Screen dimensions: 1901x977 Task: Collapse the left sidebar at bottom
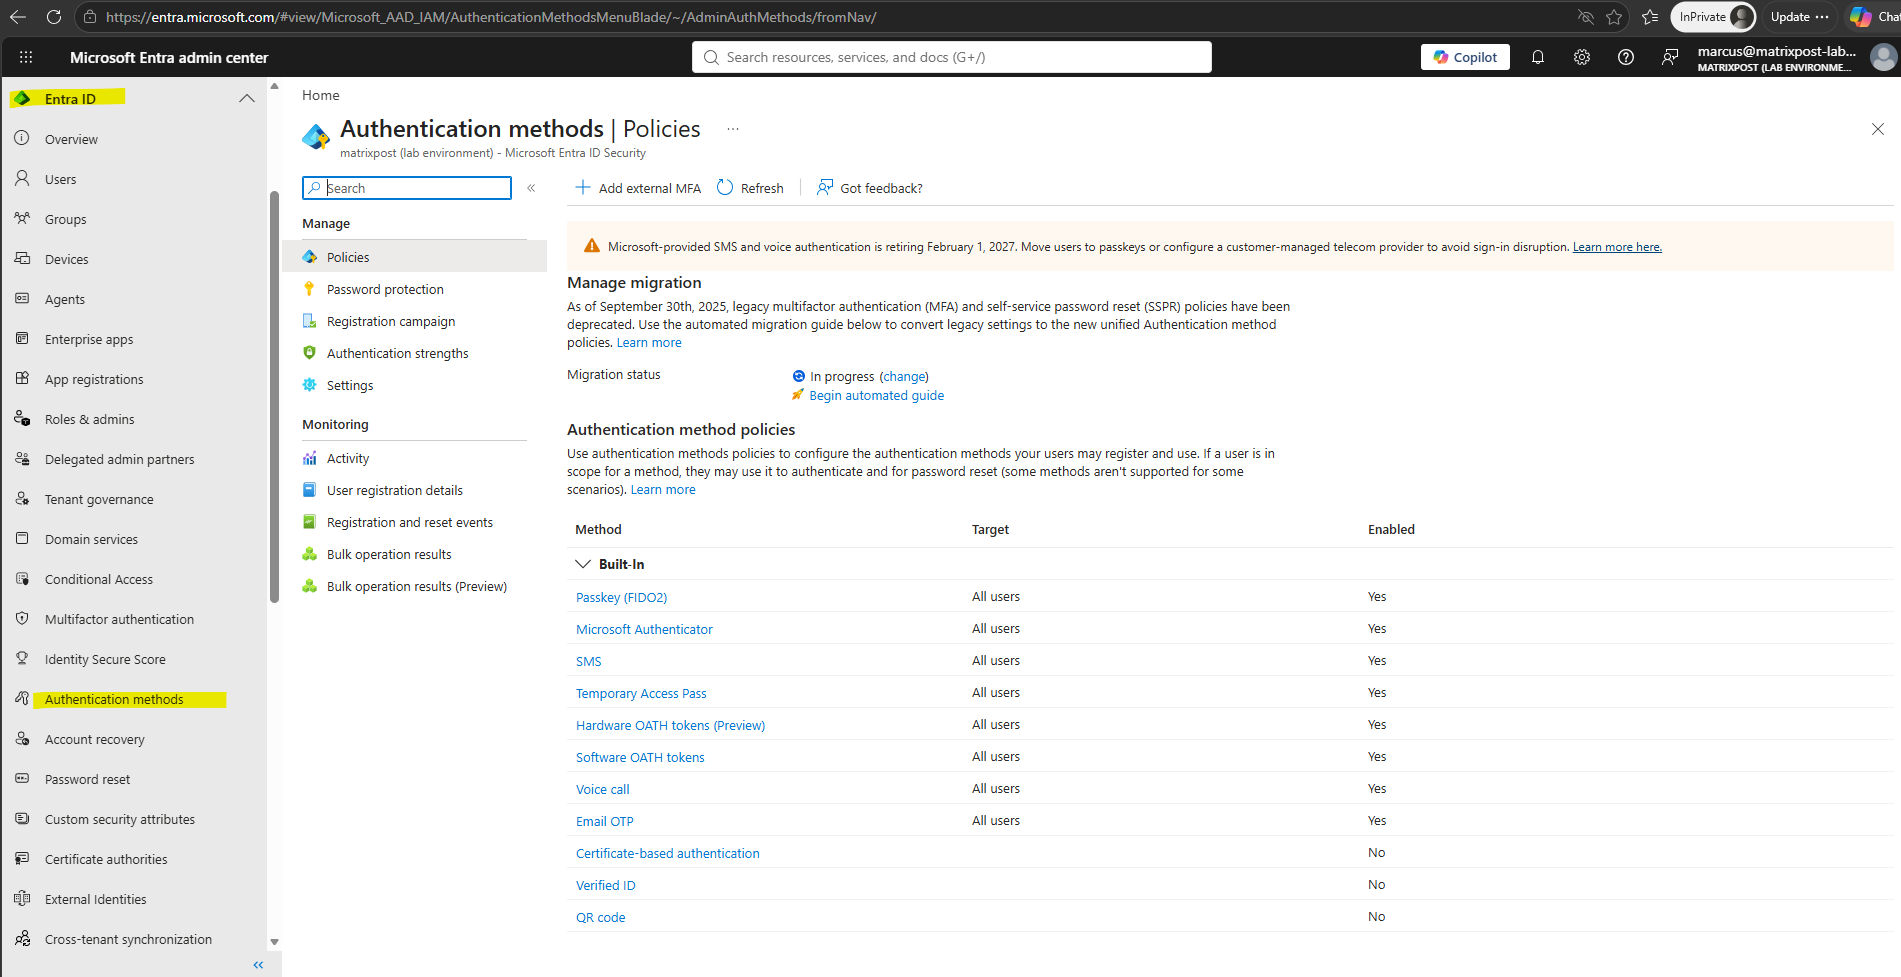(x=258, y=965)
